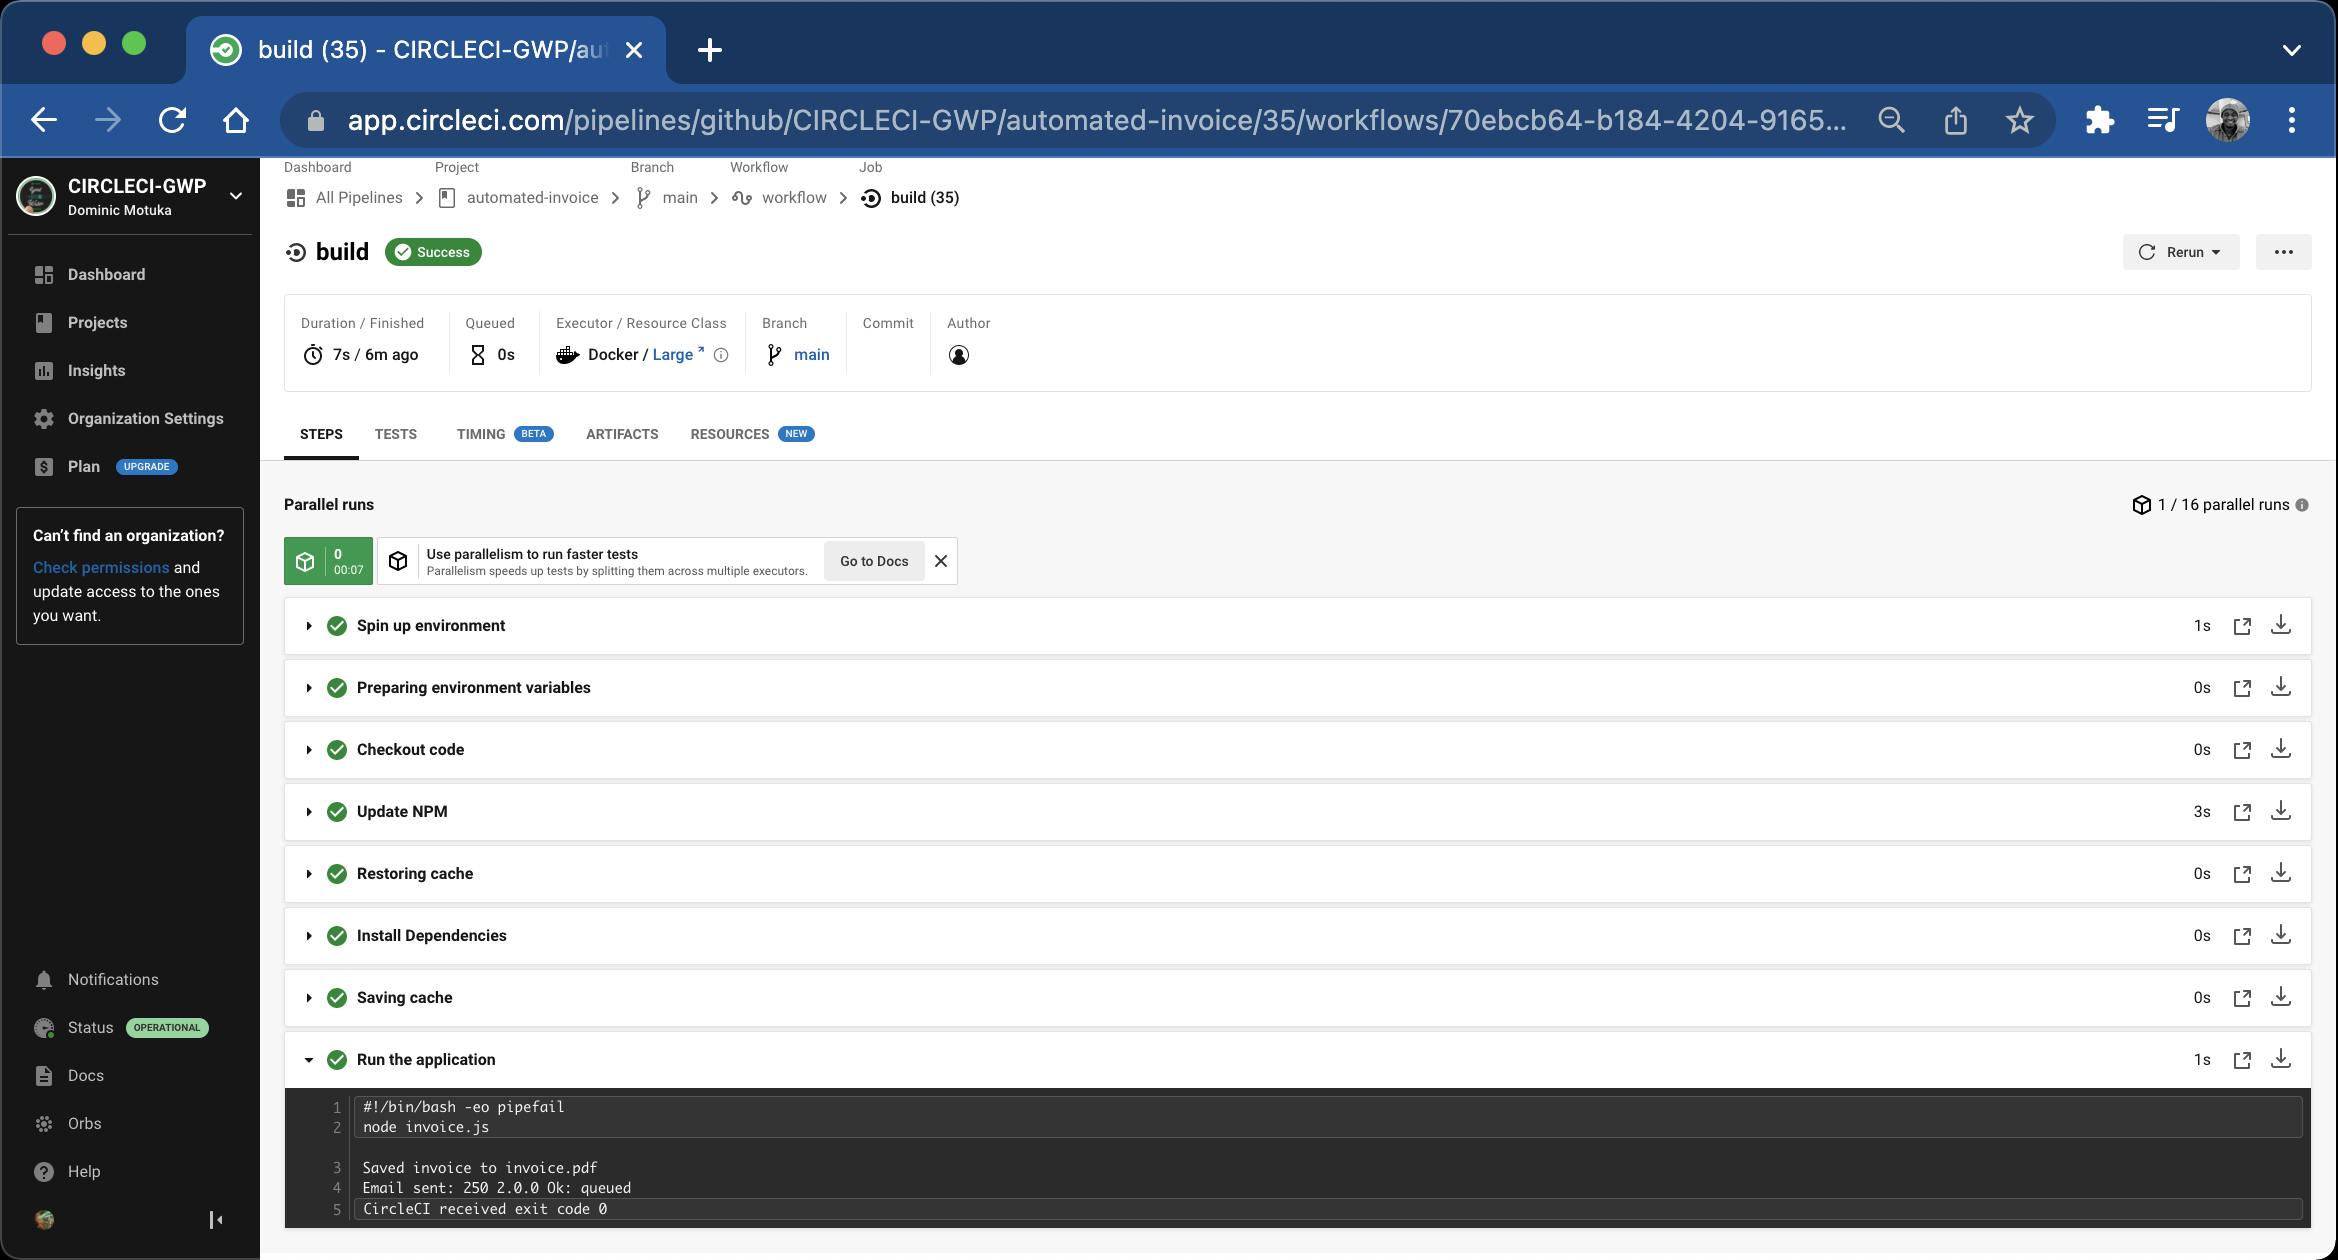Open the Projects panel in sidebar
This screenshot has width=2338, height=1260.
[96, 322]
